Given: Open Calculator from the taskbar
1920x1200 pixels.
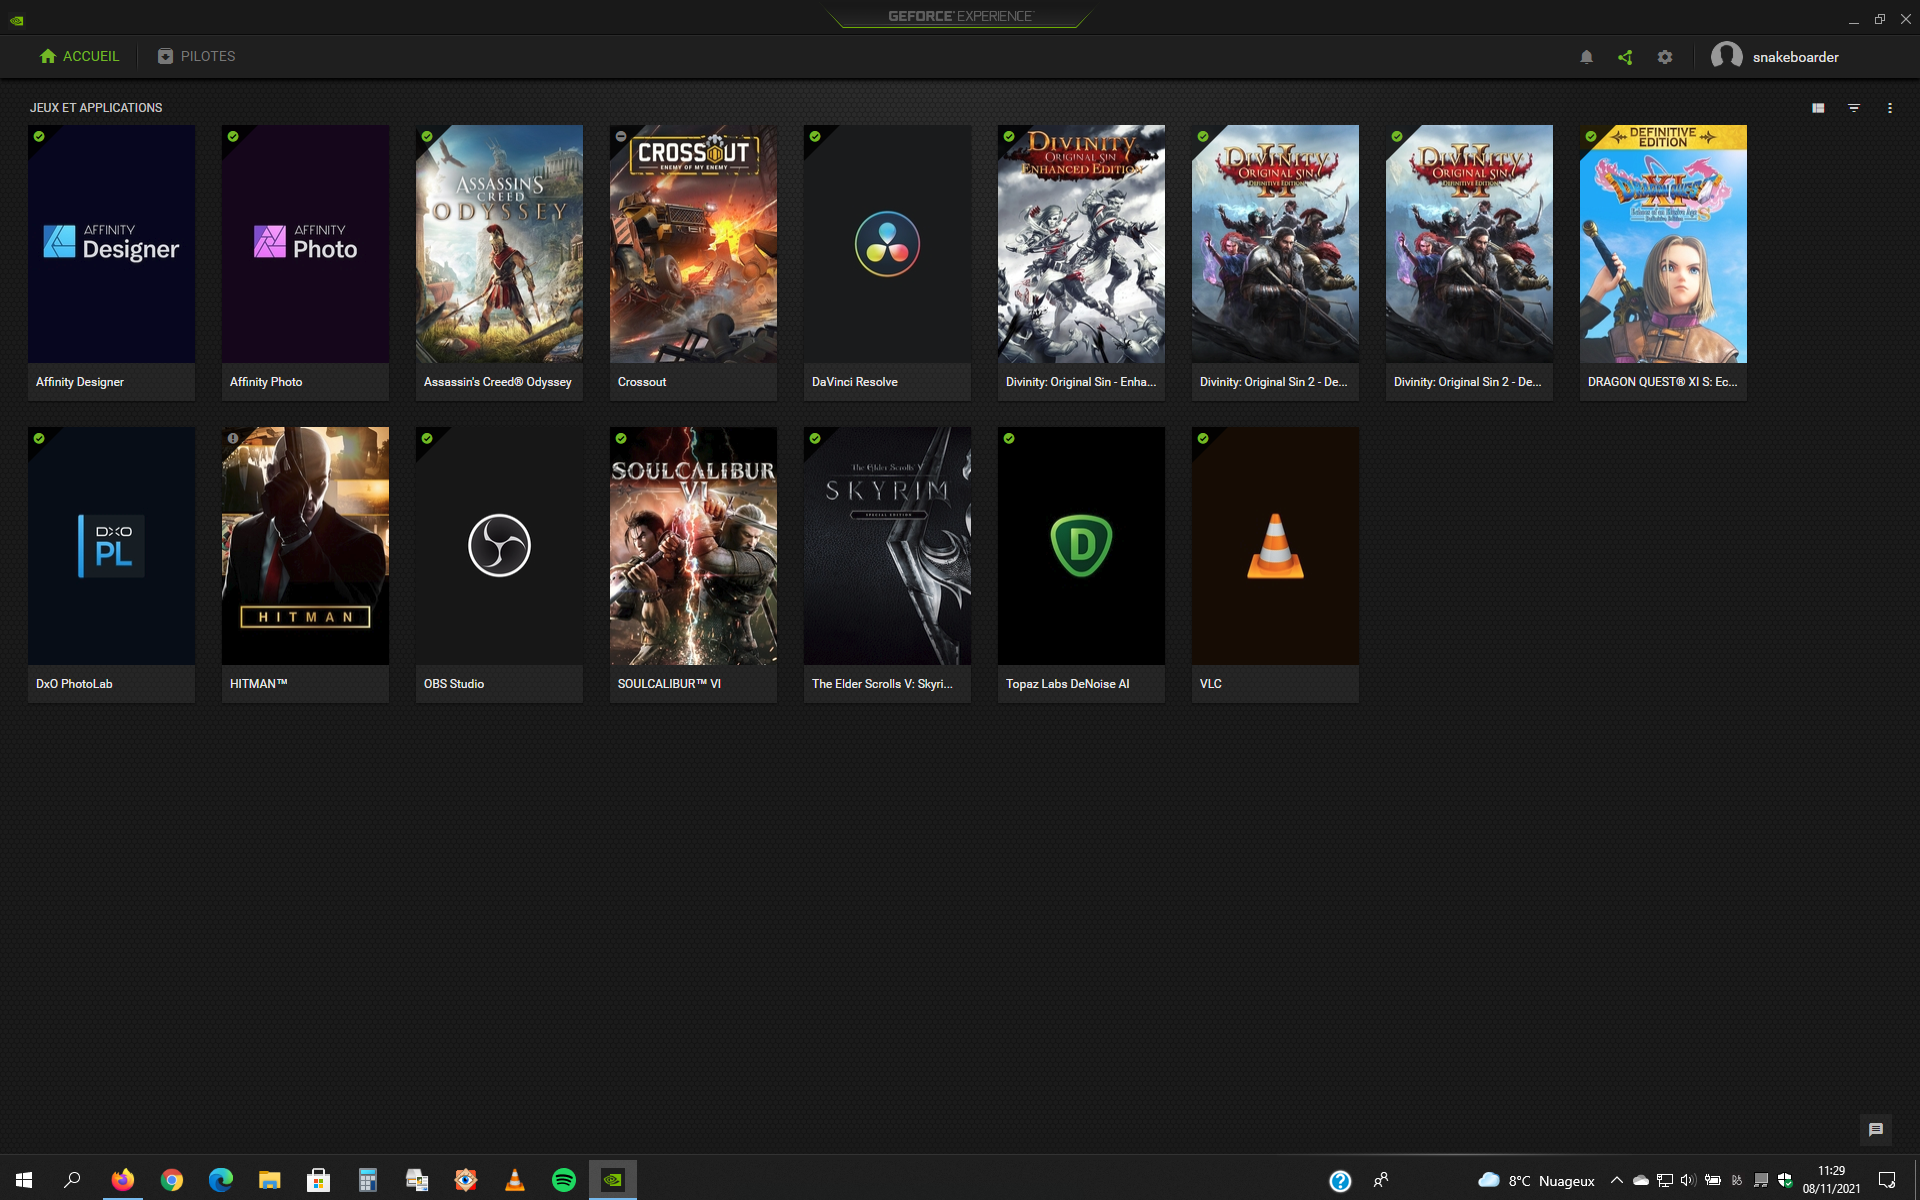Looking at the screenshot, I should [x=367, y=1180].
